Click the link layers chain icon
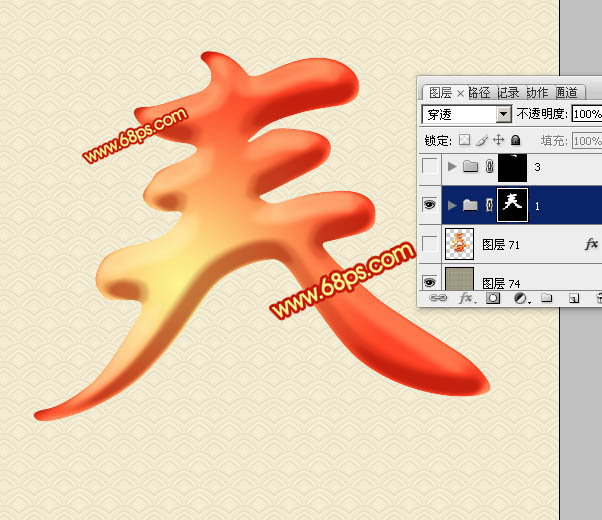Screen dimensions: 602x520 (x=438, y=298)
